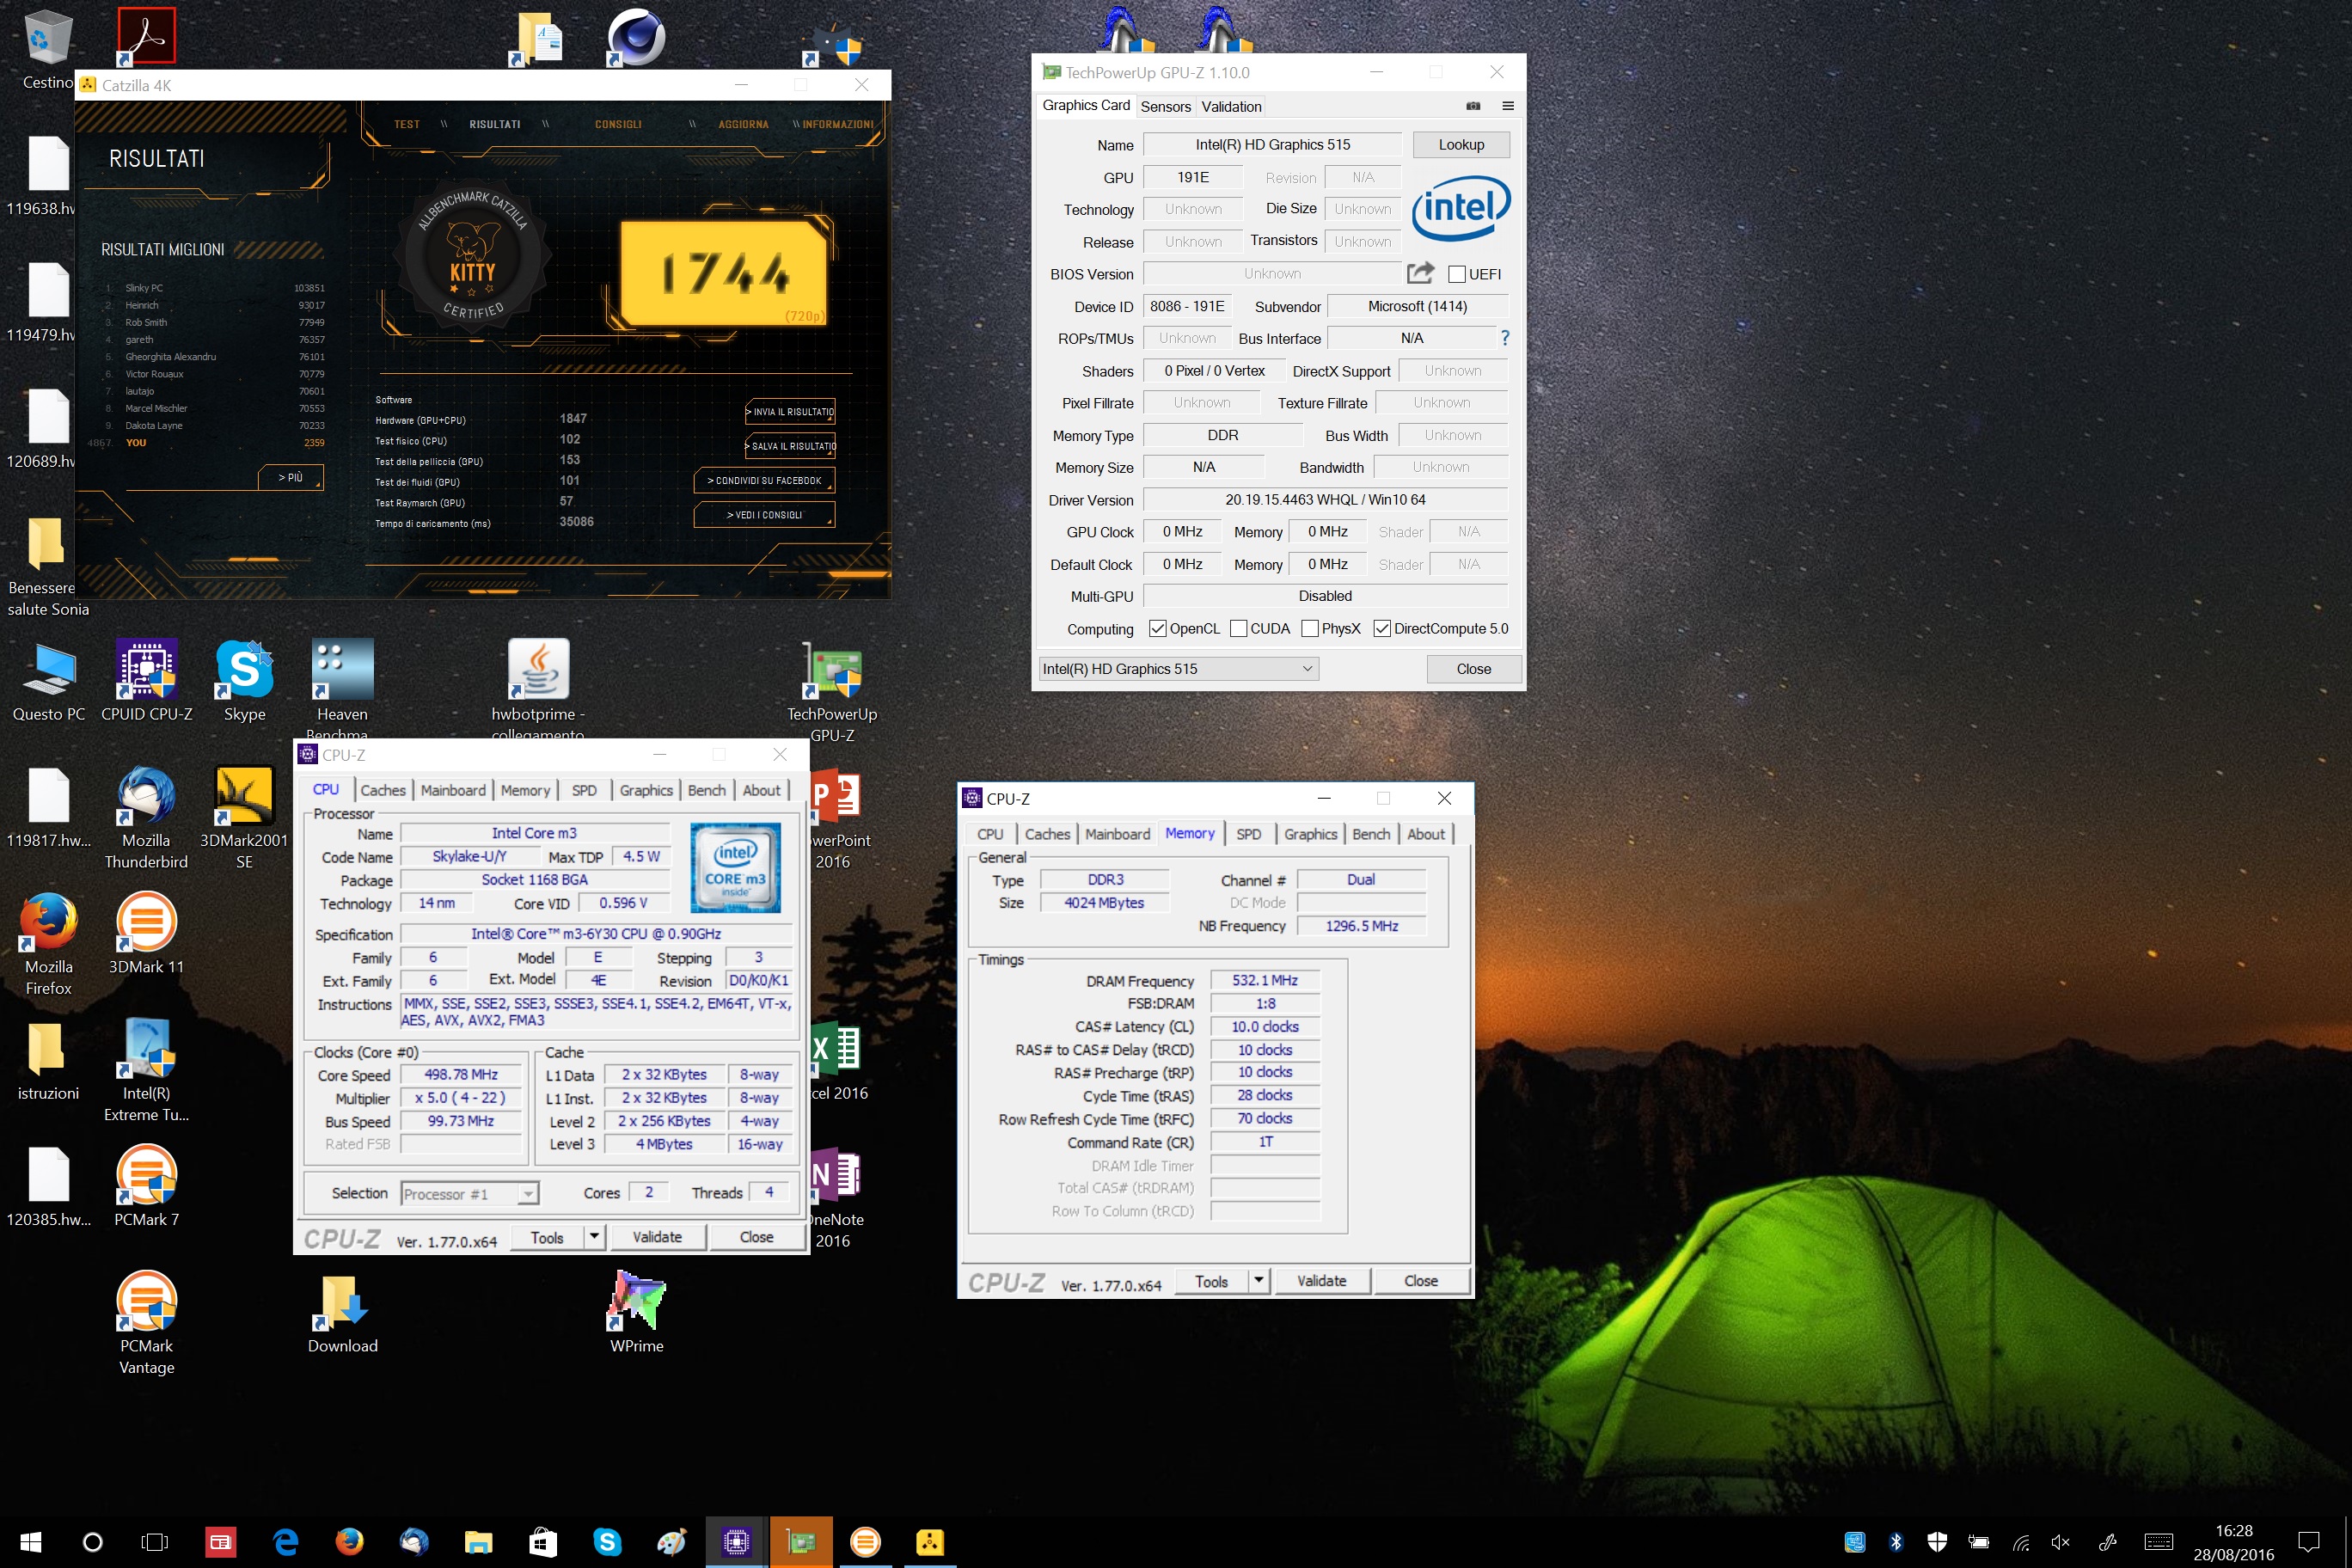Open Mainboard tab in left CPU-Z window
This screenshot has height=1568, width=2352.
click(x=453, y=789)
